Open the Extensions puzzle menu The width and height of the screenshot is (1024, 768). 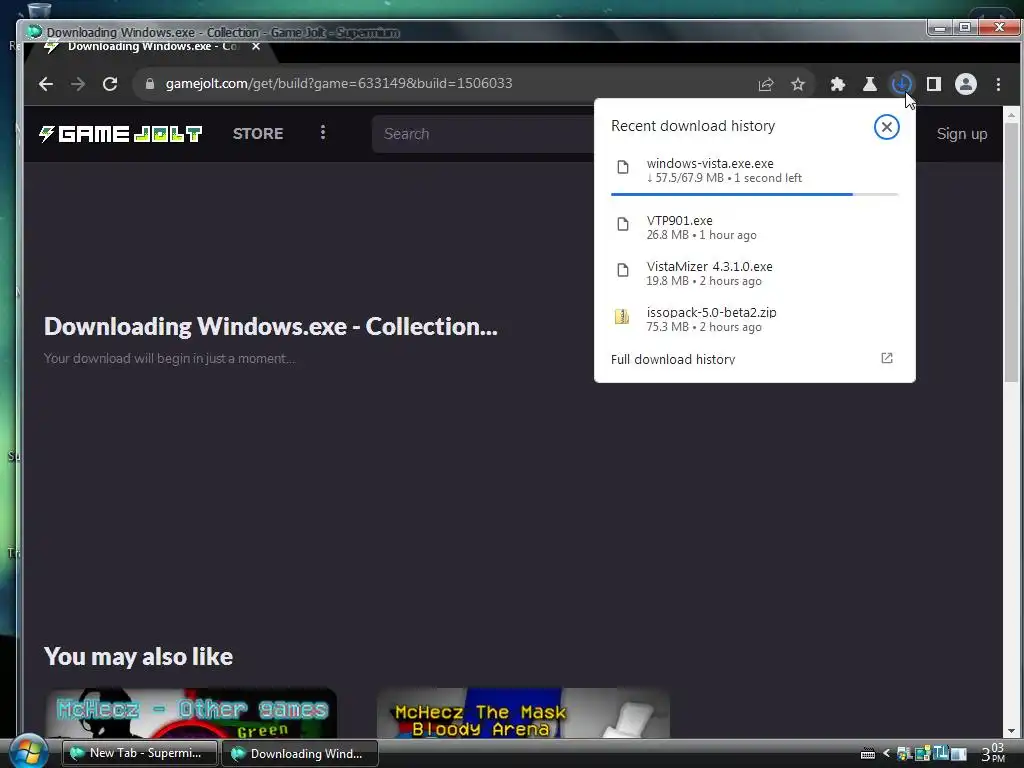click(x=837, y=84)
